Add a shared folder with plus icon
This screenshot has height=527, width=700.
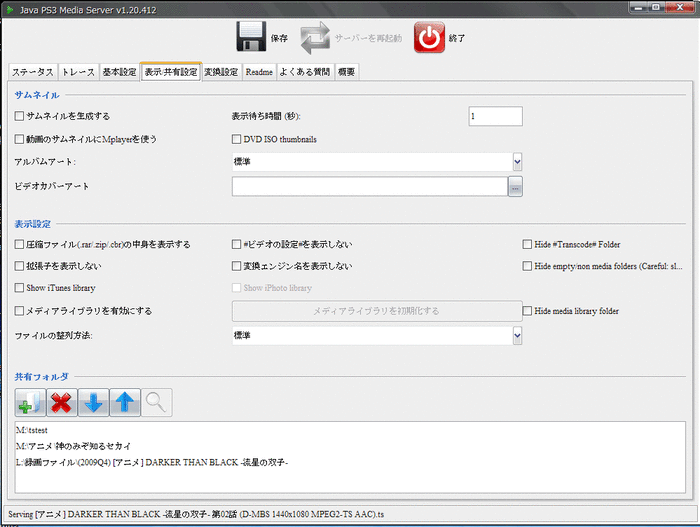click(30, 402)
